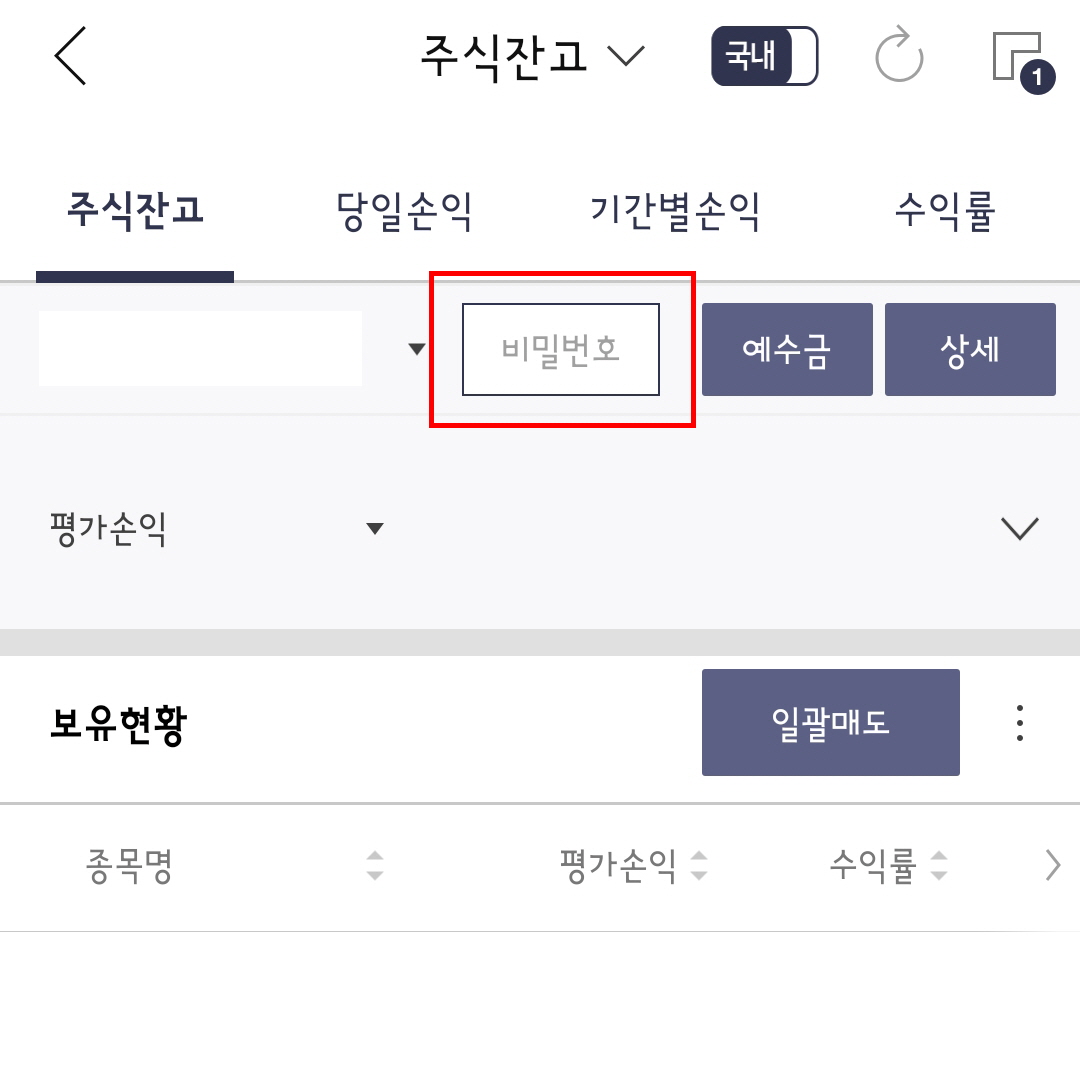This screenshot has width=1080, height=1080.
Task: Go back using the left arrow icon
Action: pyautogui.click(x=70, y=56)
